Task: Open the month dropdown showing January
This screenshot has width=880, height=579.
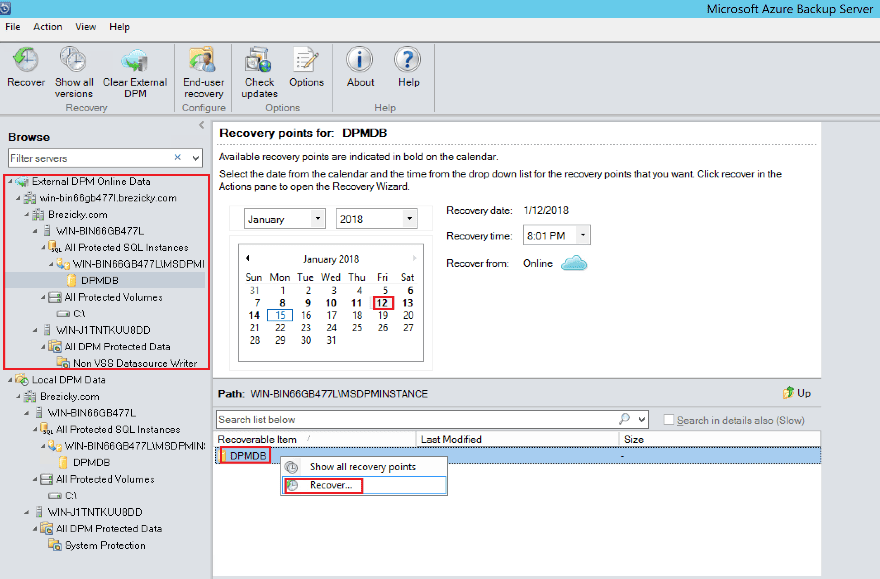Action: (x=318, y=218)
